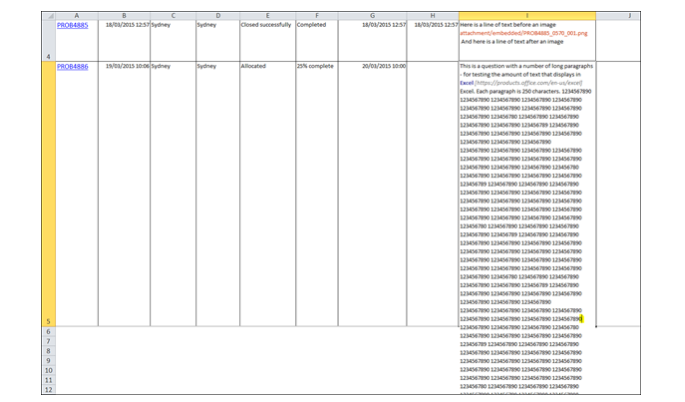
Task: Open the PROB4886 hyperlink
Action: 73,66
